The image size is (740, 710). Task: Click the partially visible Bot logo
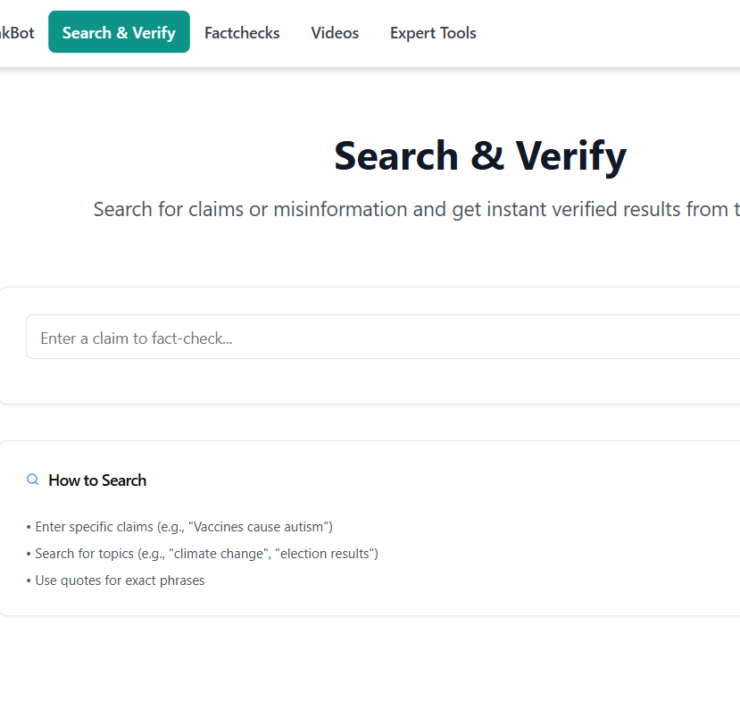pyautogui.click(x=17, y=33)
